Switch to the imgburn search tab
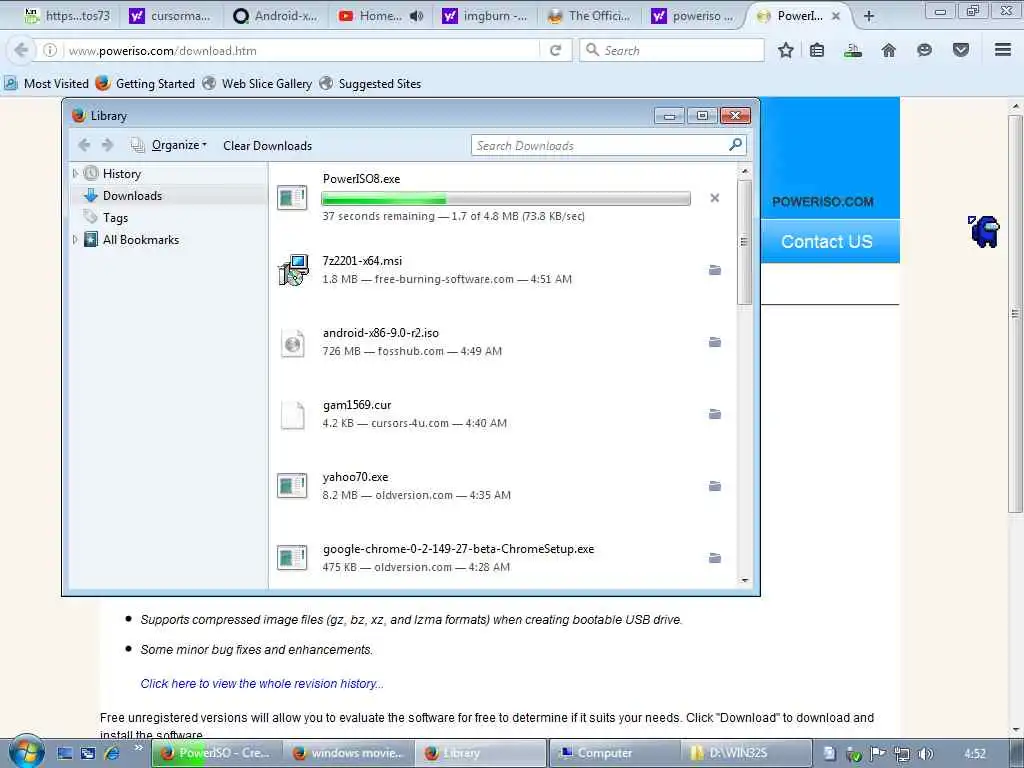The height and width of the screenshot is (768, 1024). pyautogui.click(x=487, y=16)
